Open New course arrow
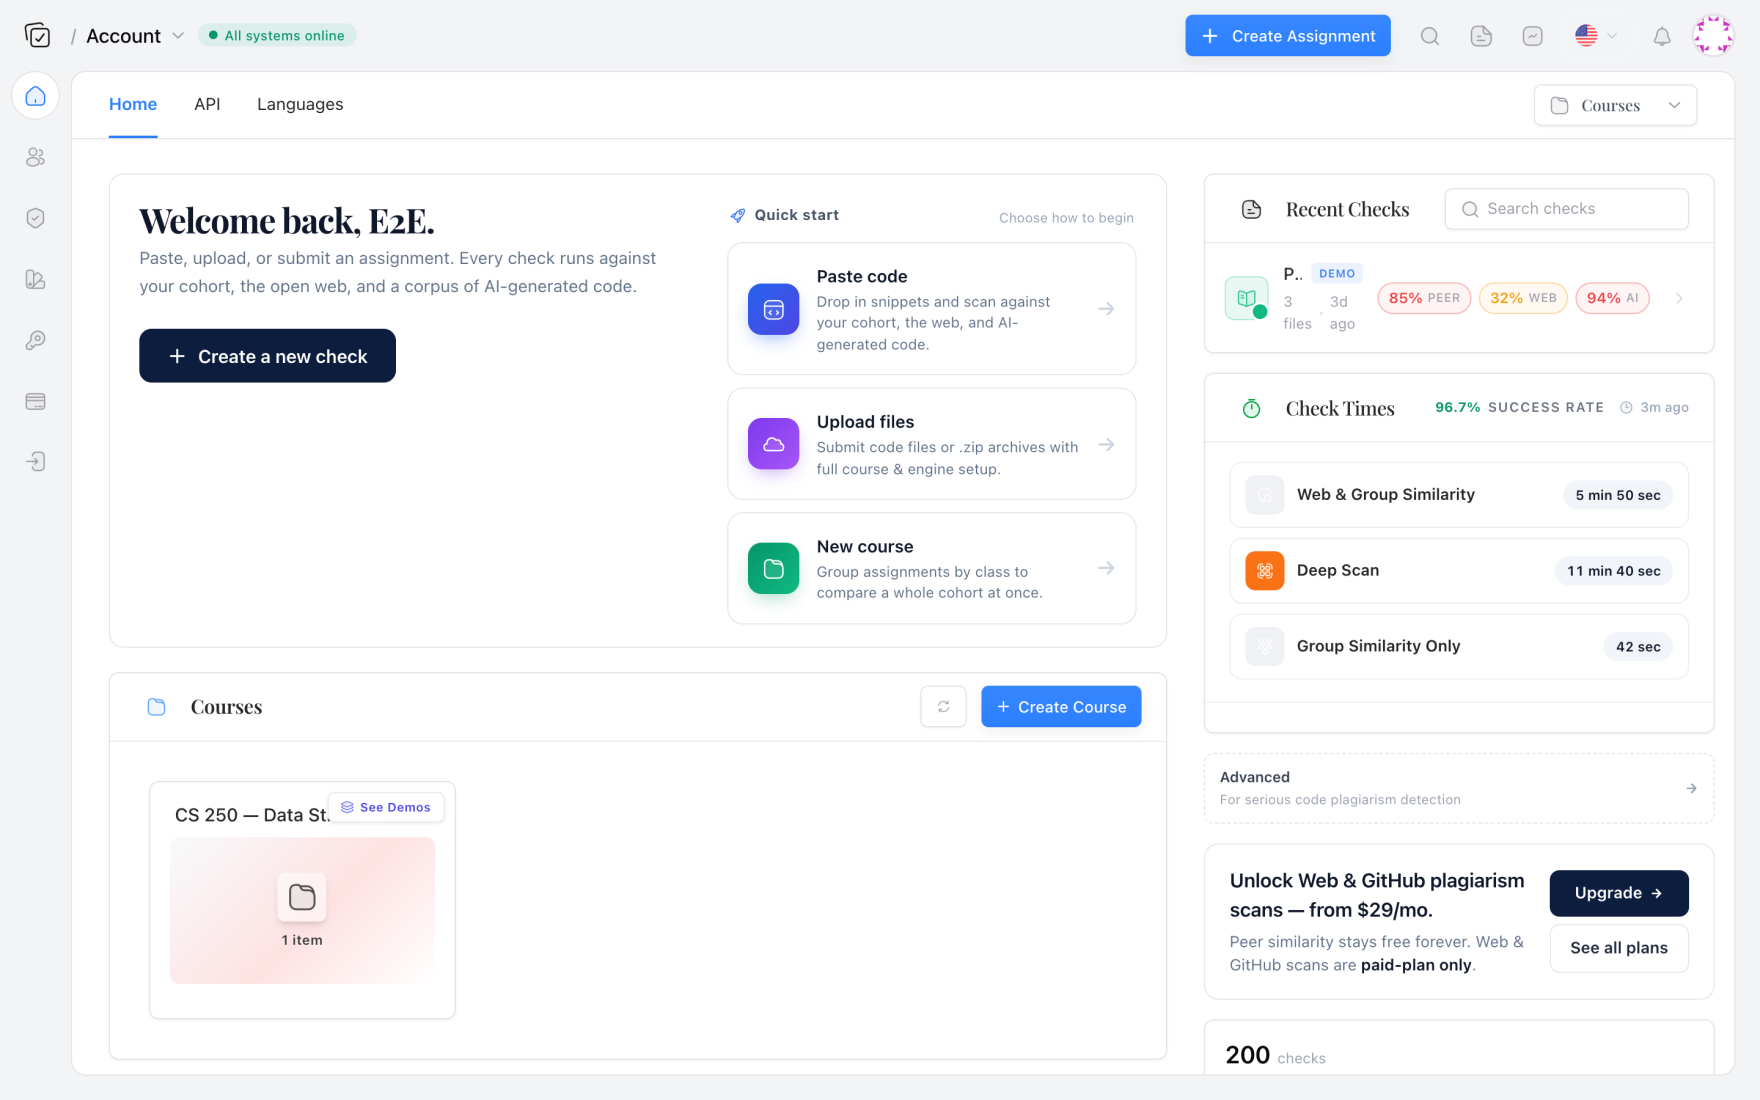 1106,568
